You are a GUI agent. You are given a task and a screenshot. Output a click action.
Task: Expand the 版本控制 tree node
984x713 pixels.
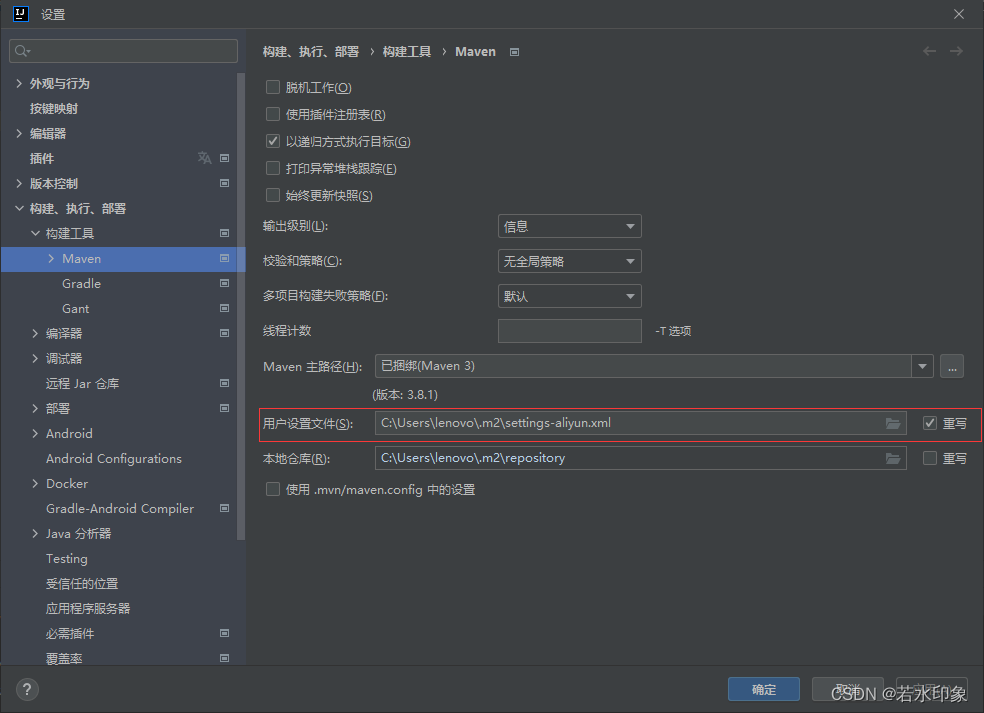[x=19, y=183]
